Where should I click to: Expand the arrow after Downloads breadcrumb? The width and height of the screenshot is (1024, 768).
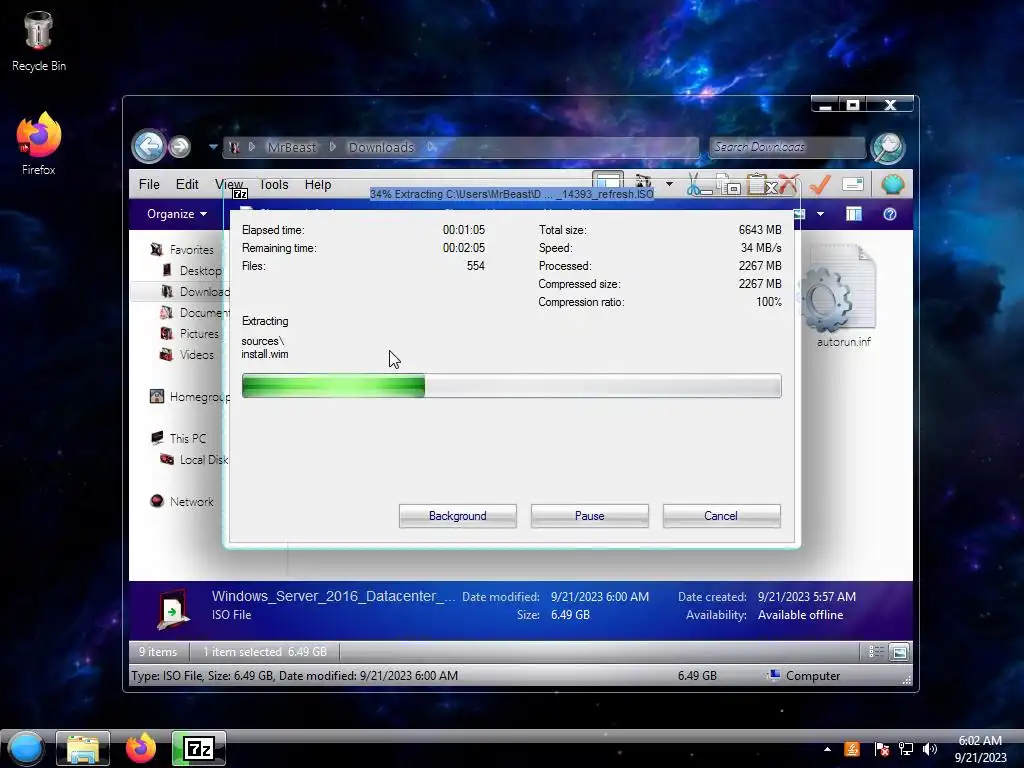point(431,148)
